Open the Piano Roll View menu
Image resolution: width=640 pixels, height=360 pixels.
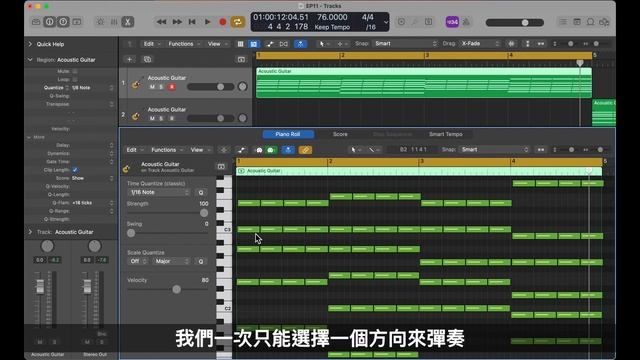point(200,150)
